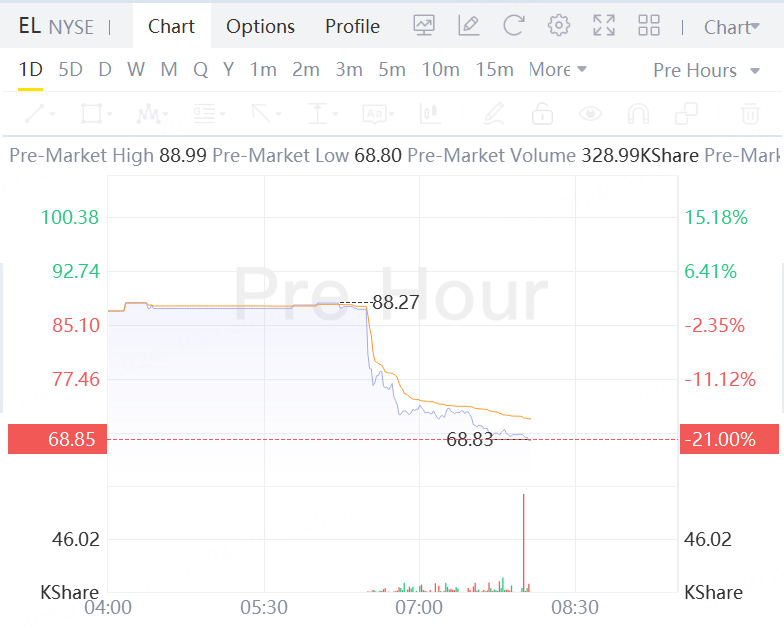Expand chart to fullscreen
Screen dimensions: 784x627
pyautogui.click(x=604, y=26)
